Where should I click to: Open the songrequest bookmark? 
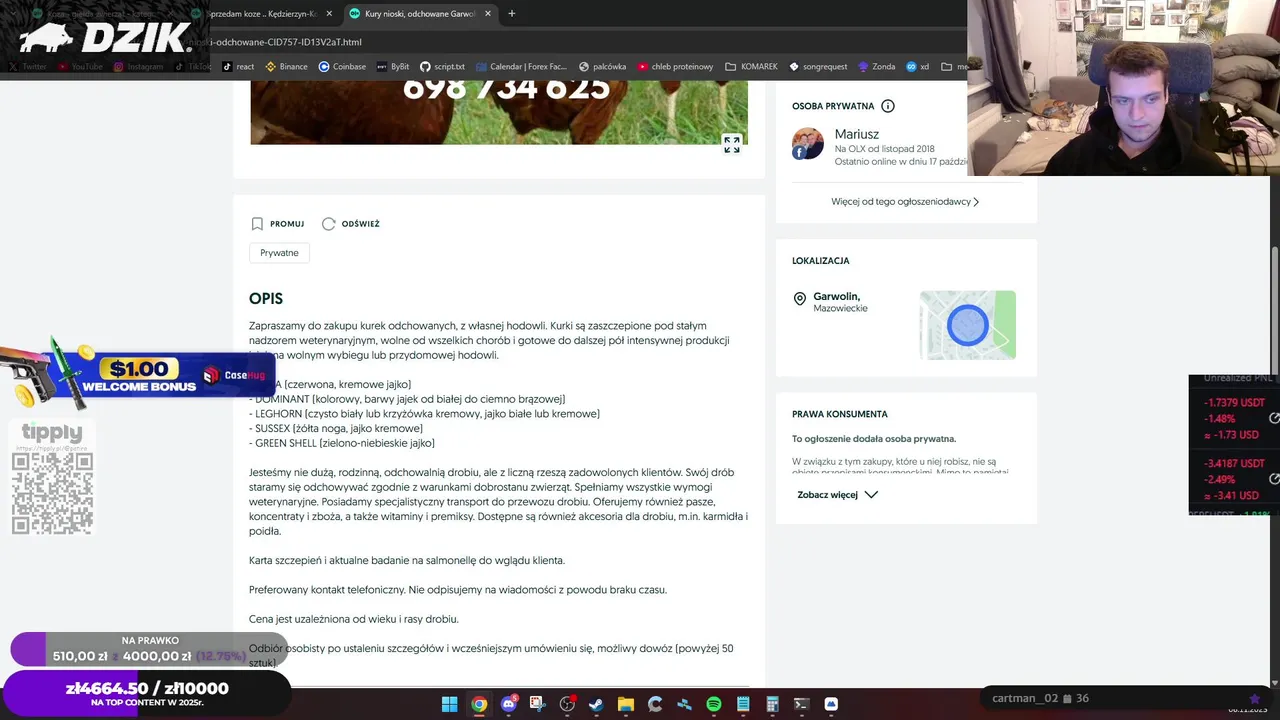[818, 67]
